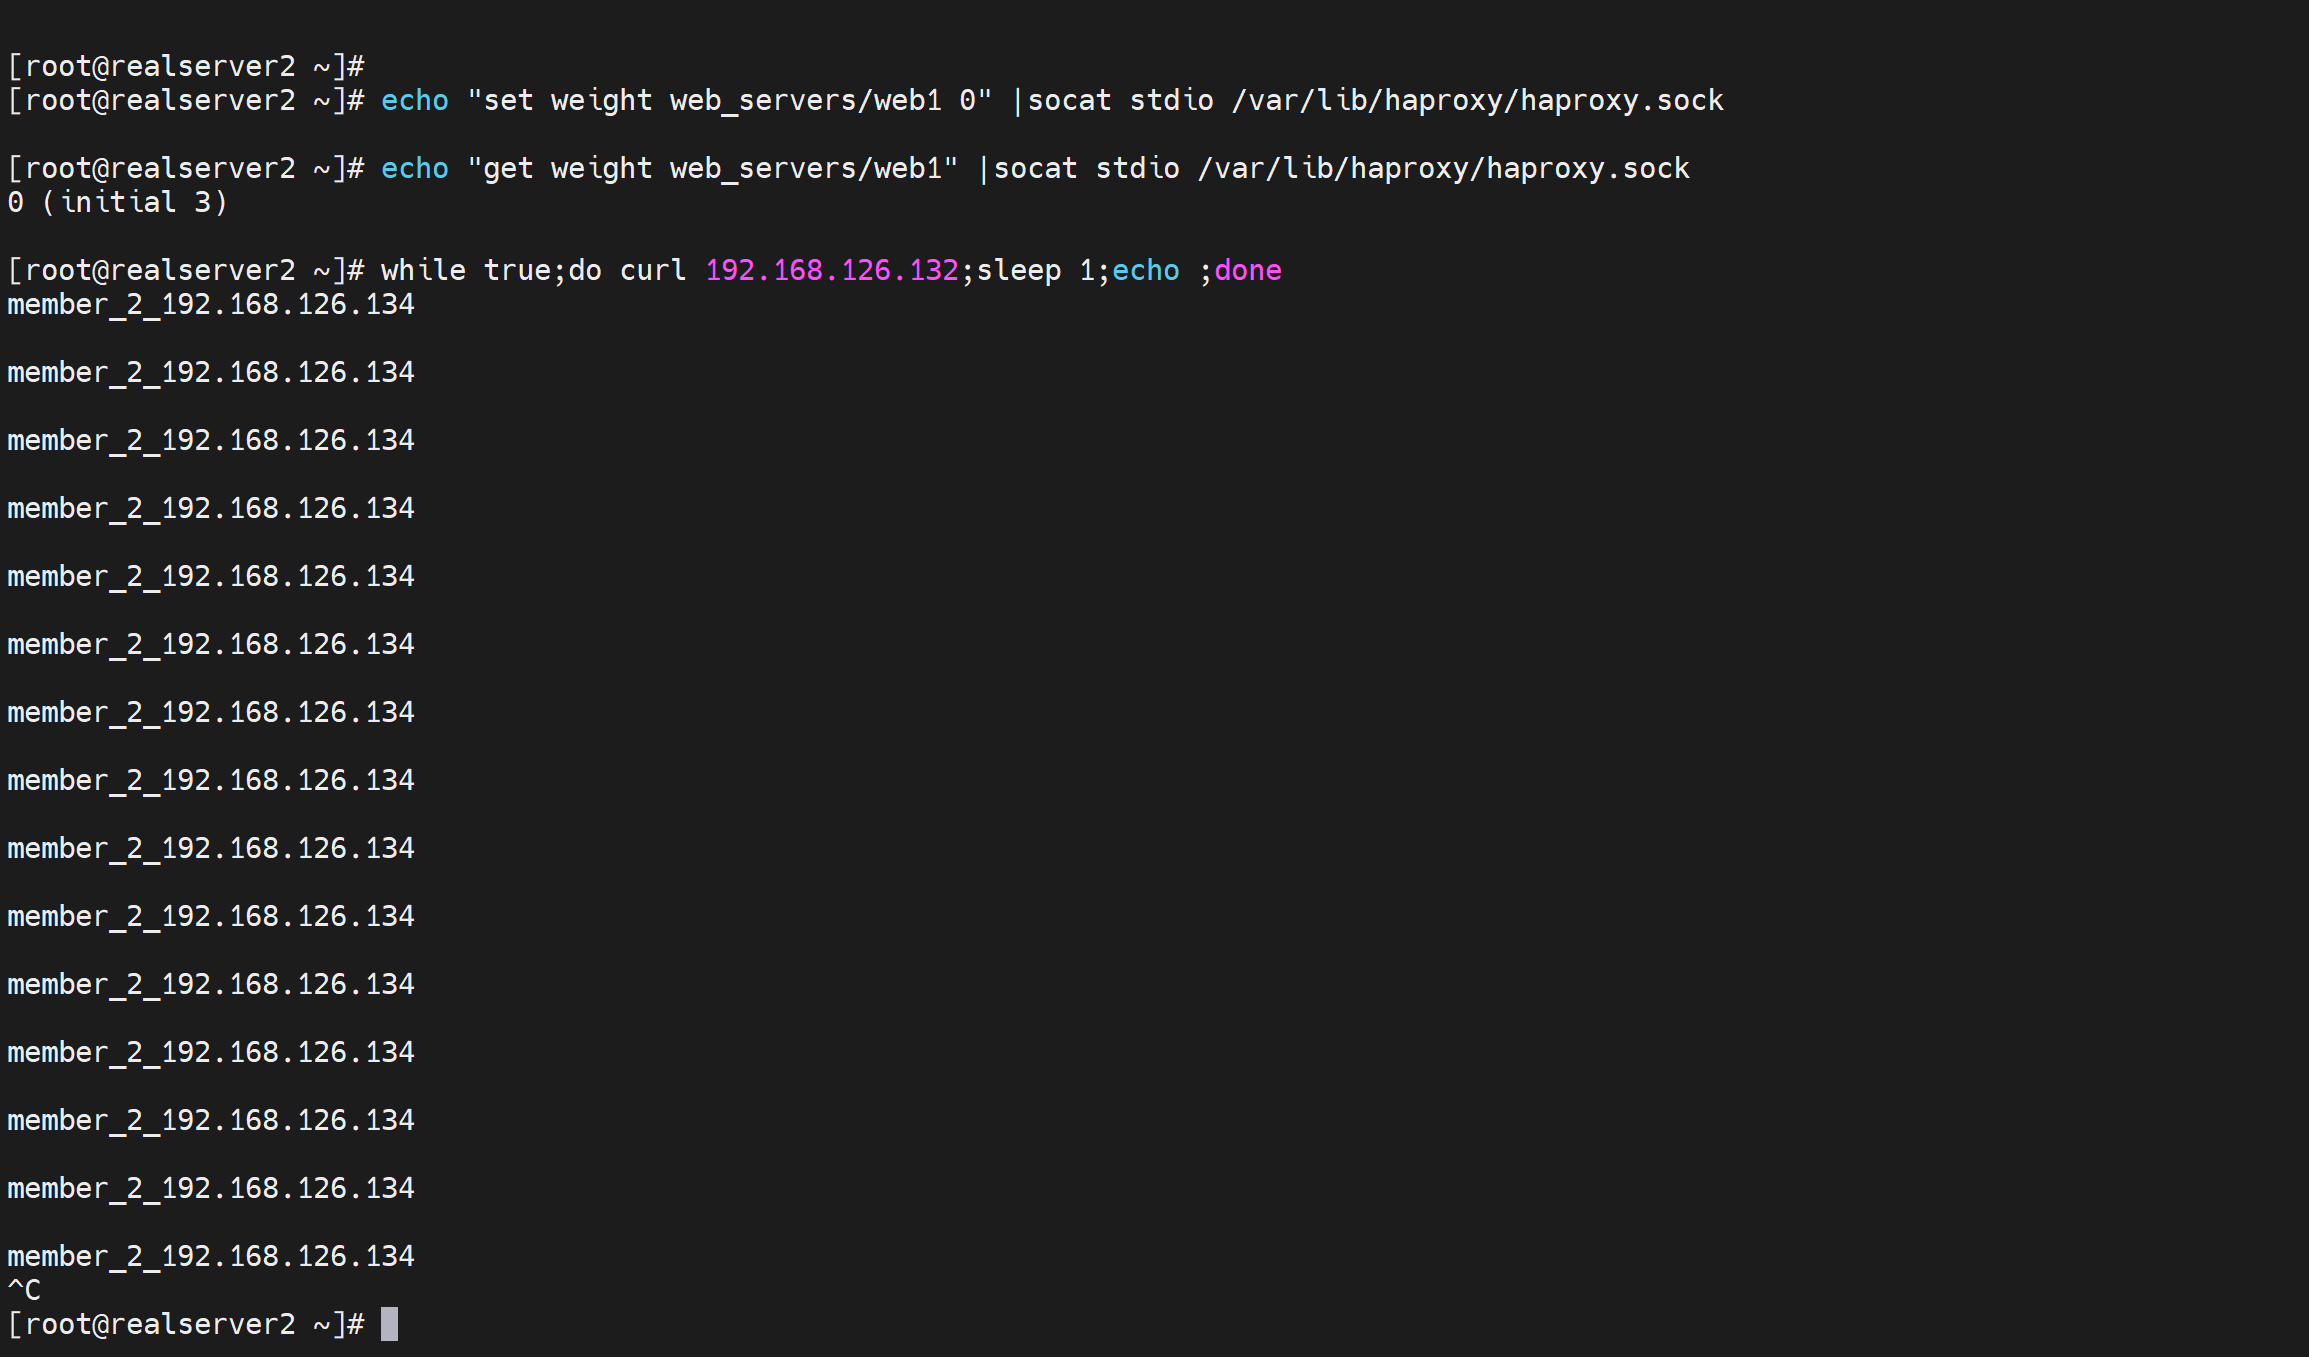Click the word socat in the set weight command
This screenshot has height=1357, width=2309.
(x=1069, y=100)
